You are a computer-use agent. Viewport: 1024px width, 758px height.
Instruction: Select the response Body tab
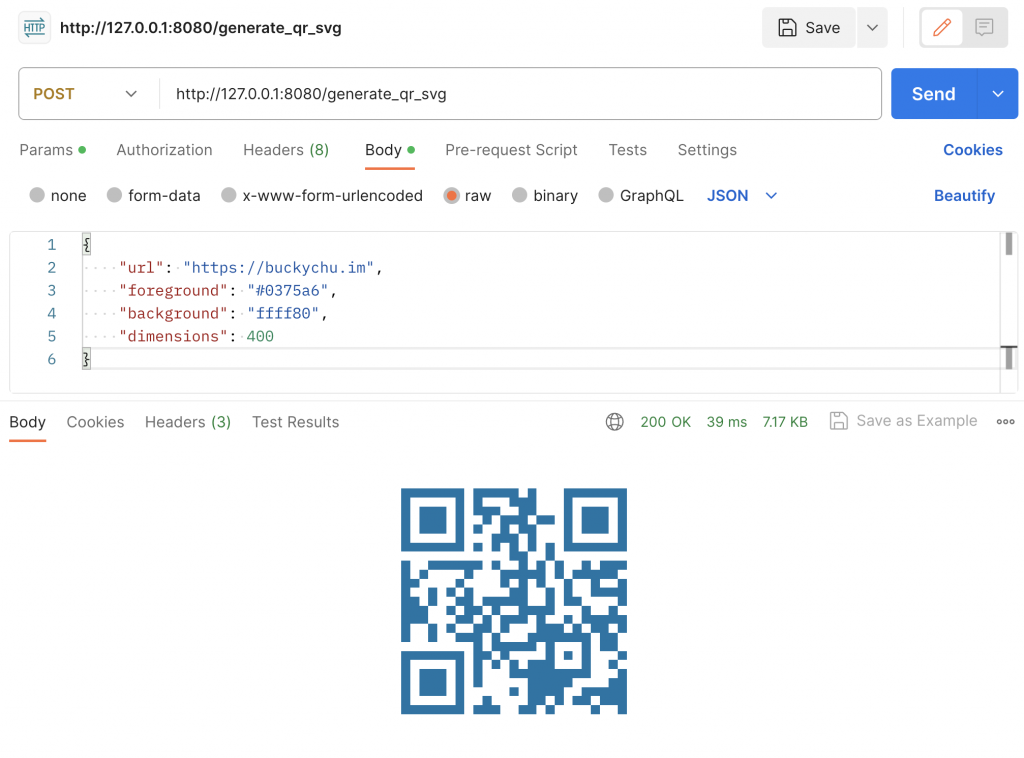click(27, 422)
